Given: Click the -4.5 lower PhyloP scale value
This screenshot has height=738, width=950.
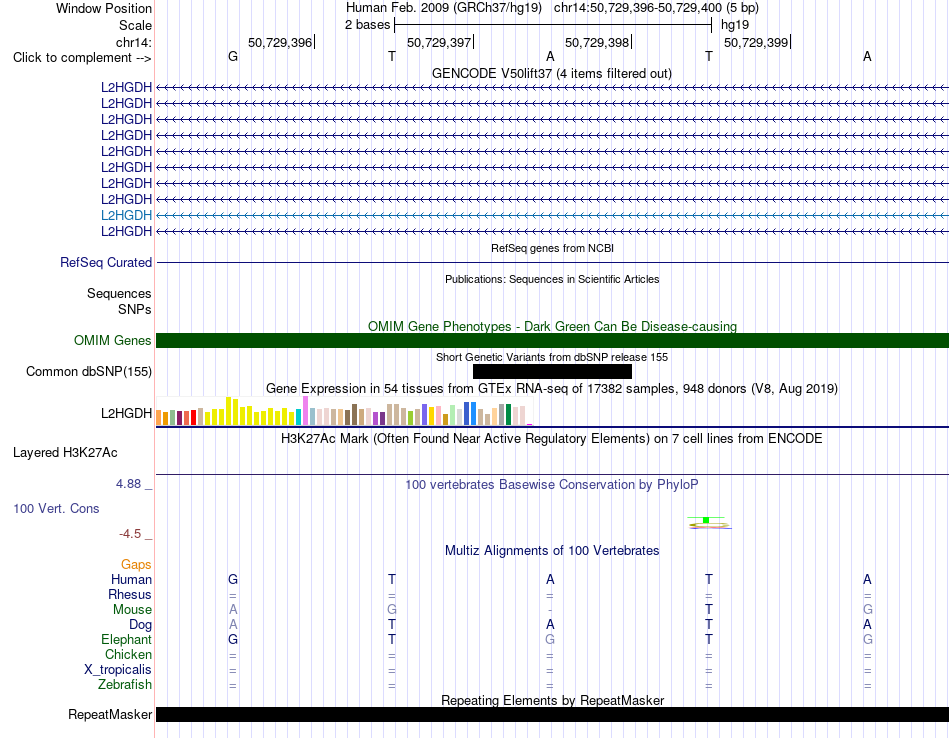Looking at the screenshot, I should (x=130, y=534).
